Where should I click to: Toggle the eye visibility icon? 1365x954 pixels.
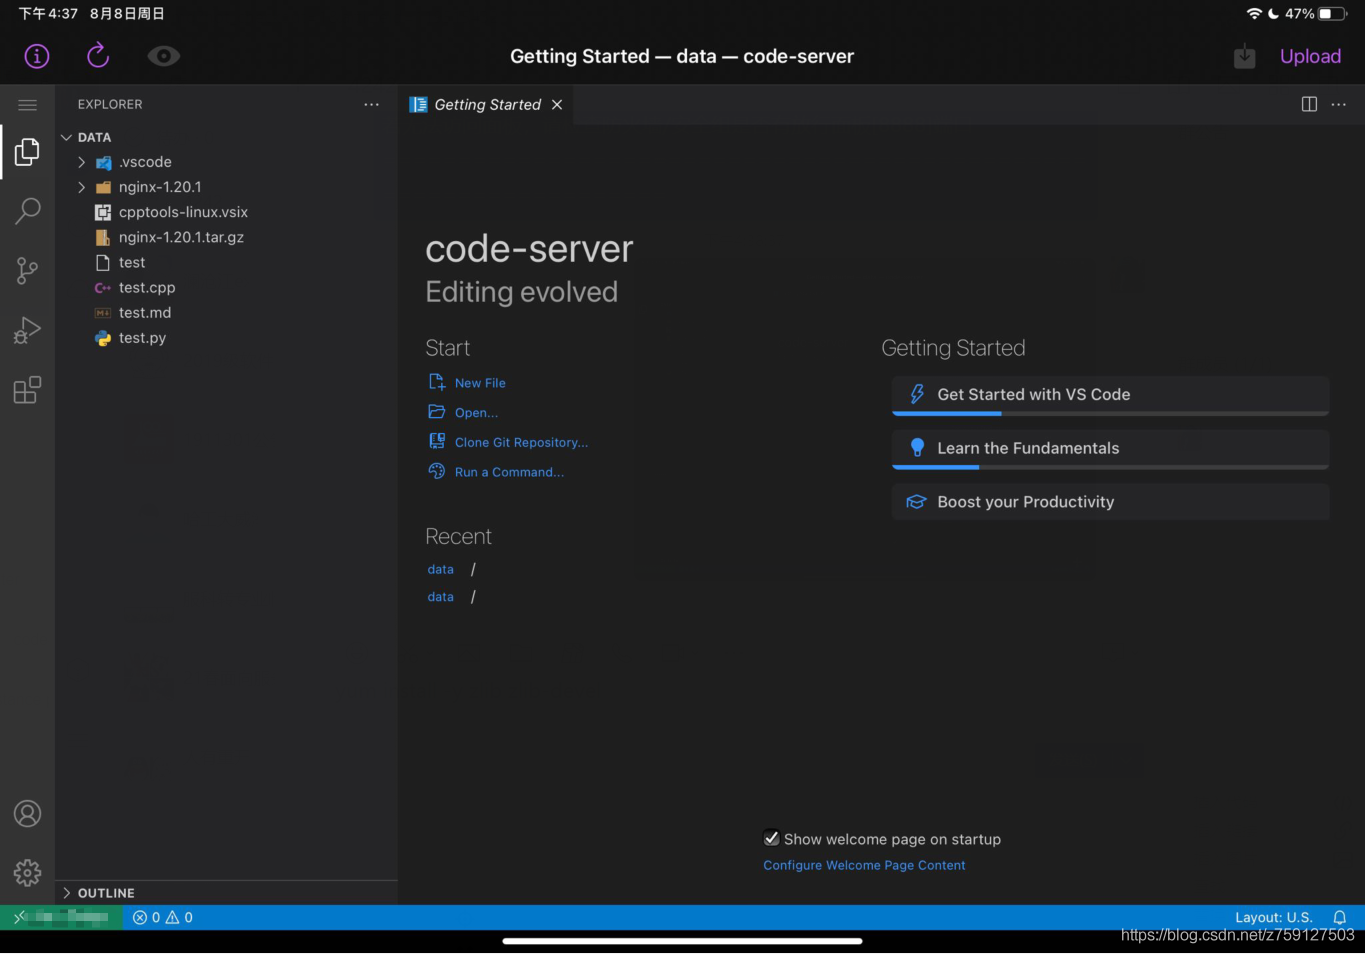164,56
